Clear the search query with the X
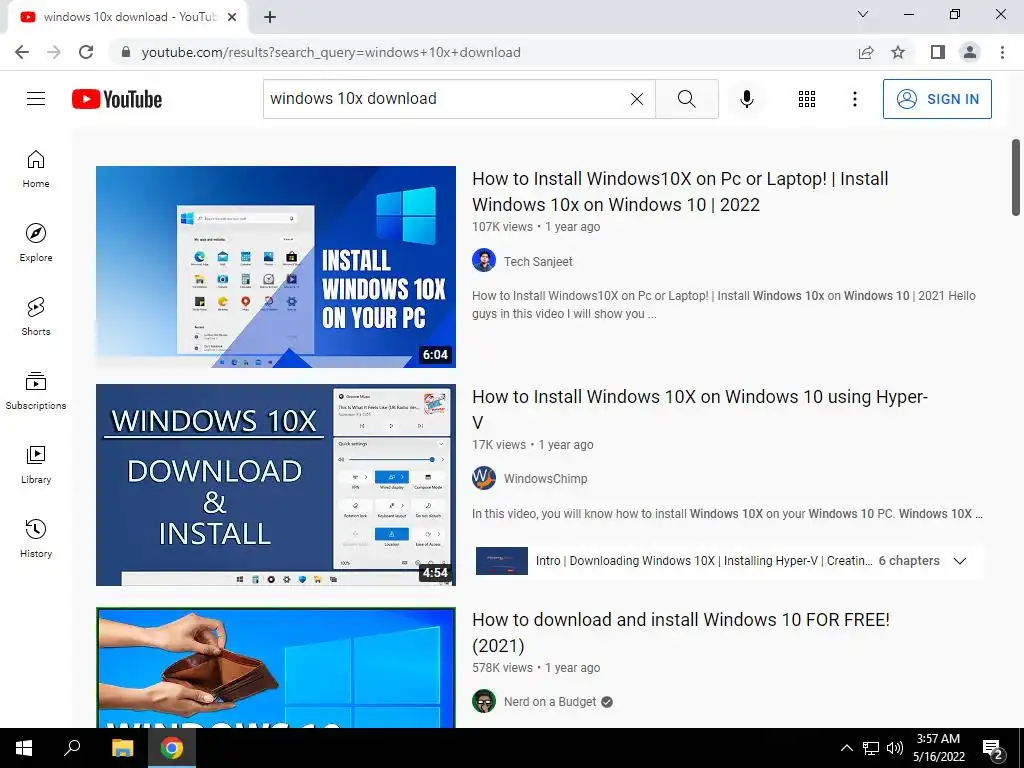The width and height of the screenshot is (1024, 768). 637,99
